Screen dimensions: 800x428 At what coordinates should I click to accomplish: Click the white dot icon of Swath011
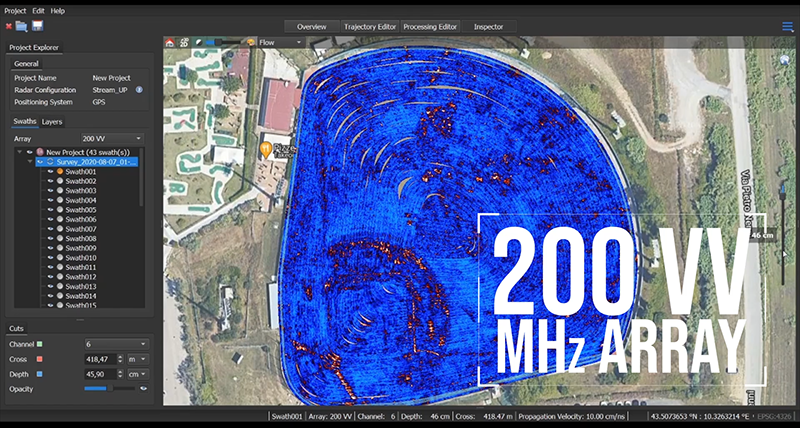pyautogui.click(x=60, y=267)
